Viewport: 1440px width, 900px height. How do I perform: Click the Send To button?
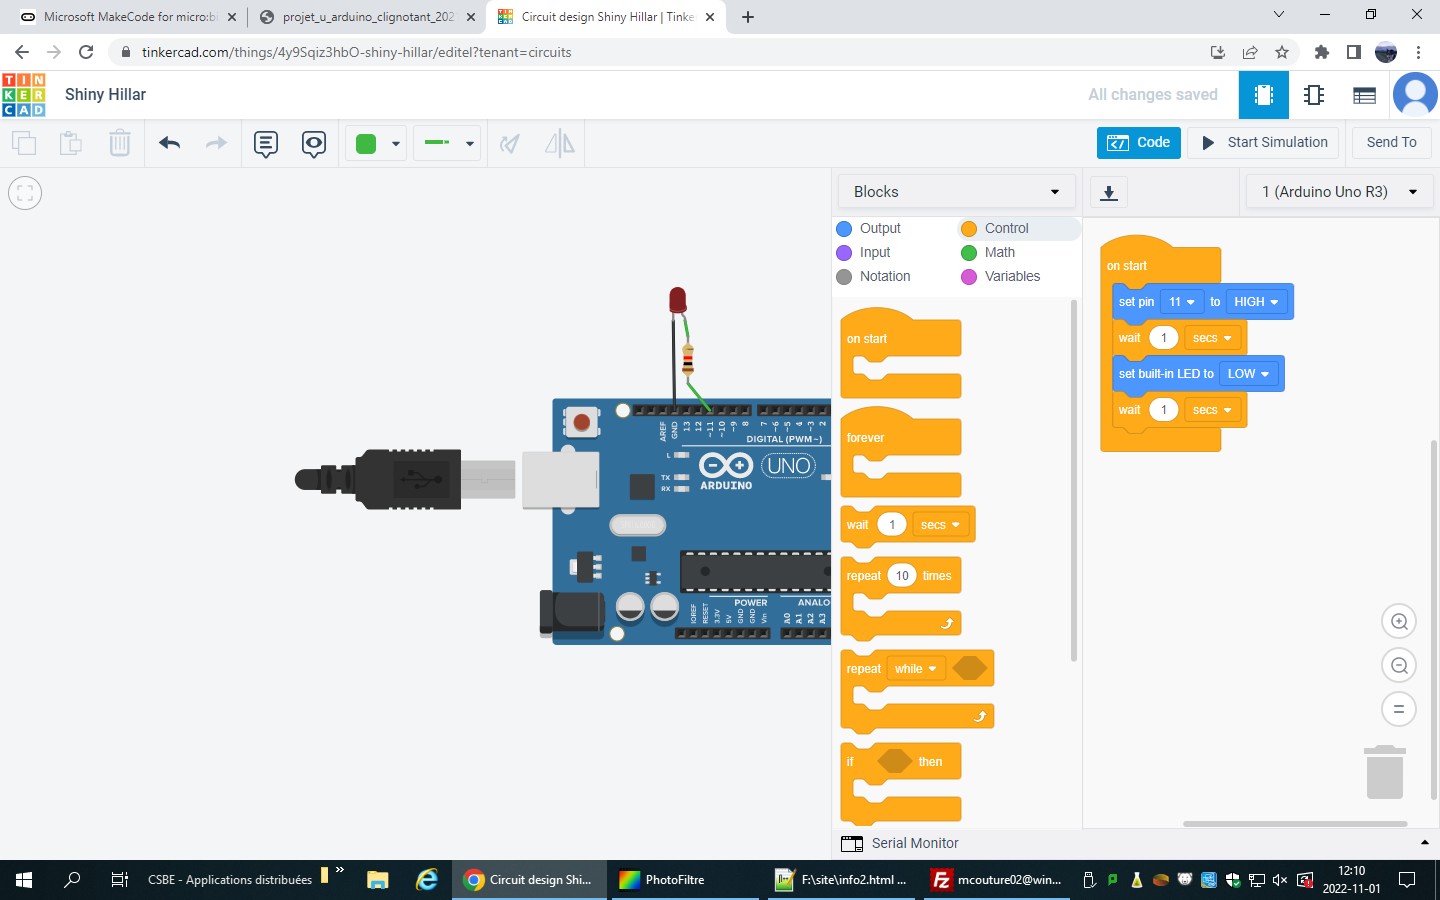coord(1391,143)
